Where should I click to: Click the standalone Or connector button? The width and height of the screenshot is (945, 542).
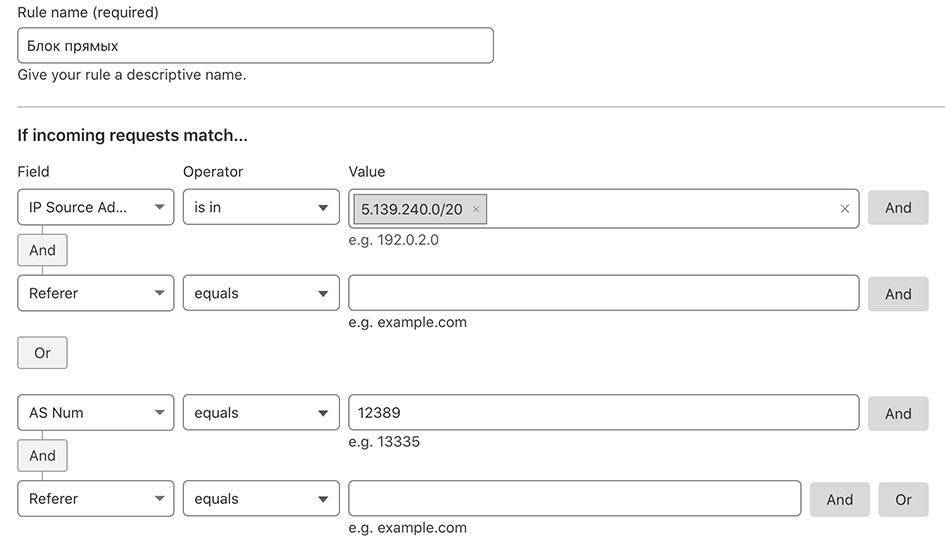click(42, 353)
